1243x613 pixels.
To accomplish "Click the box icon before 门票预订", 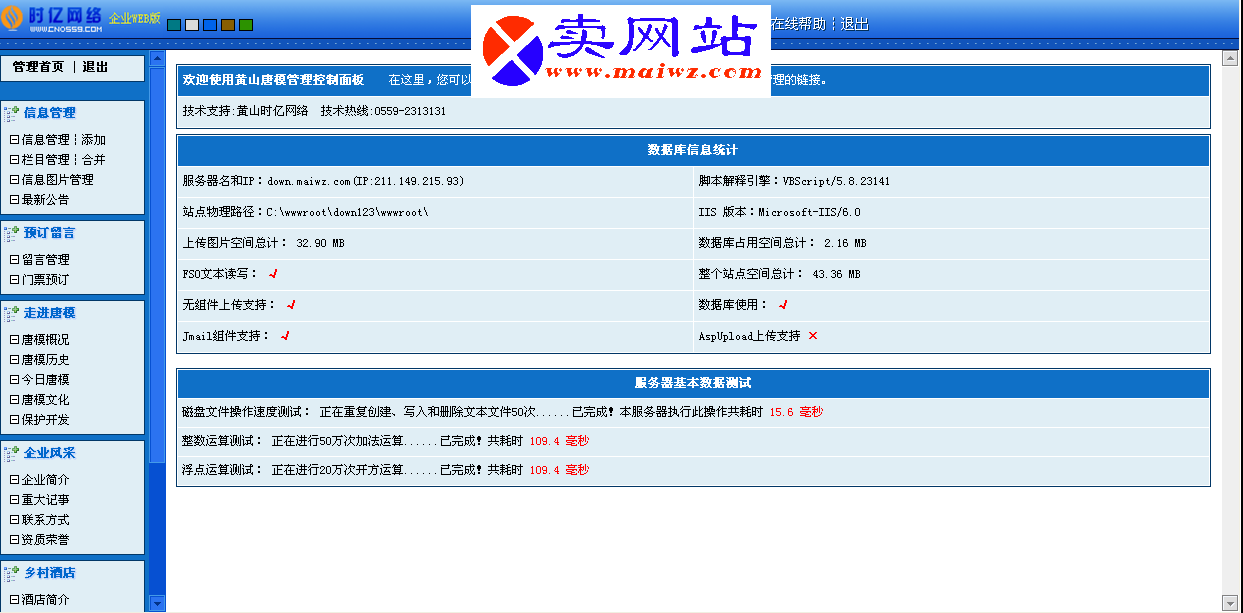I will (x=14, y=280).
